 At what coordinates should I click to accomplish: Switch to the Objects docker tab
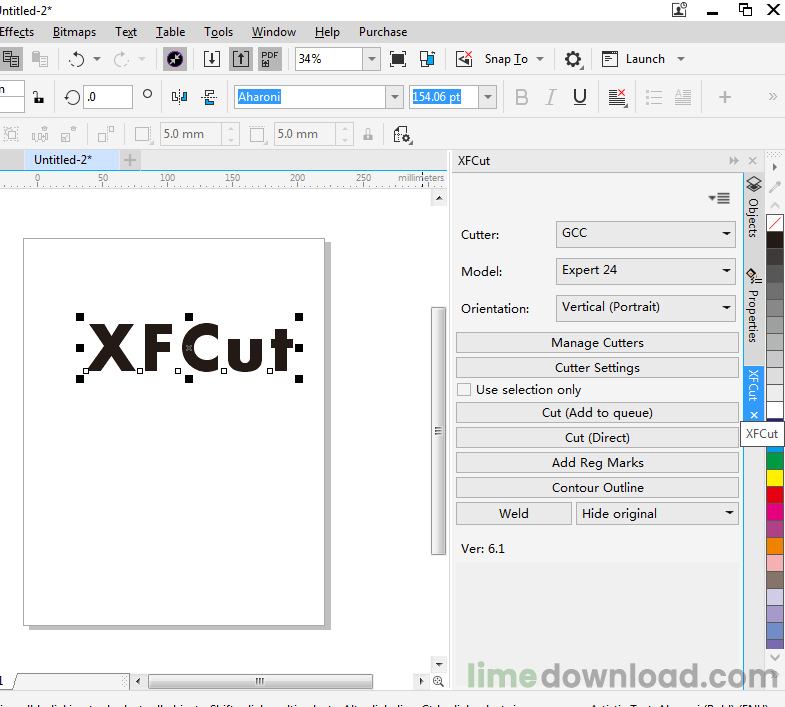pyautogui.click(x=754, y=208)
